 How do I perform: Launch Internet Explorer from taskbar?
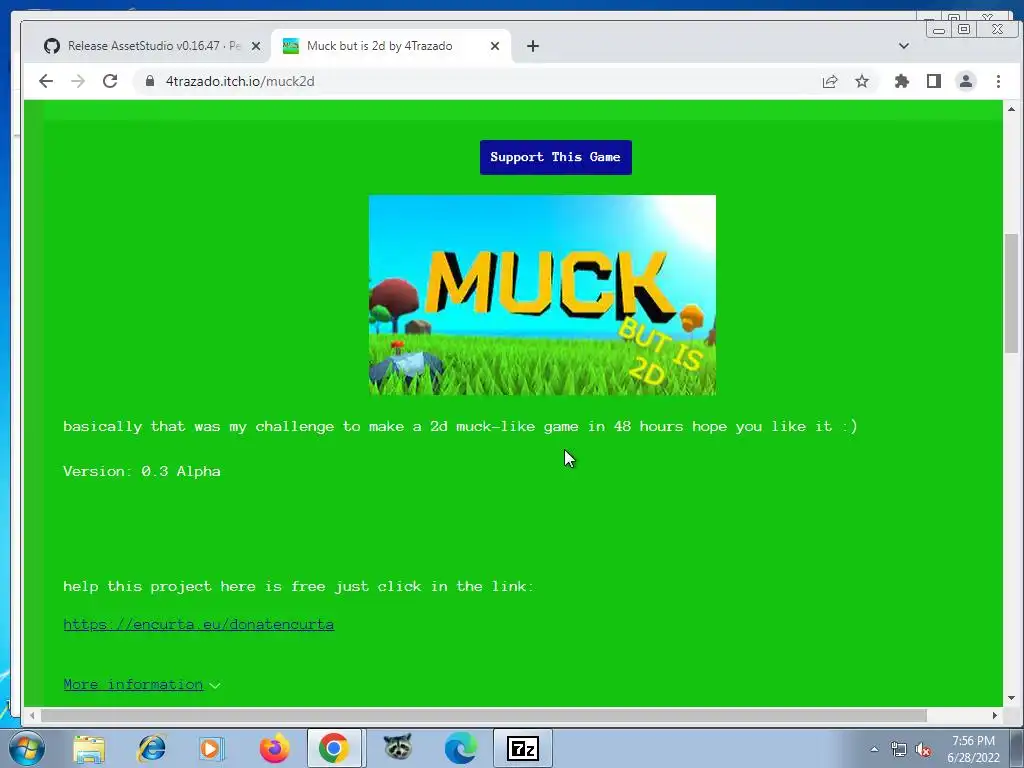pos(152,748)
